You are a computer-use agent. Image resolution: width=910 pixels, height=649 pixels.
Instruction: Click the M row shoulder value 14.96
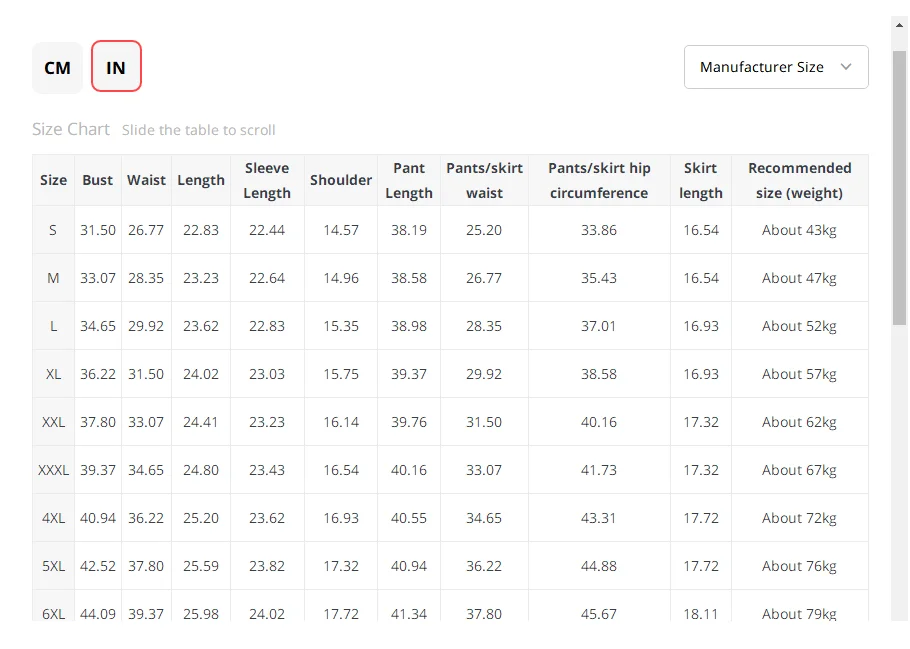[341, 279]
